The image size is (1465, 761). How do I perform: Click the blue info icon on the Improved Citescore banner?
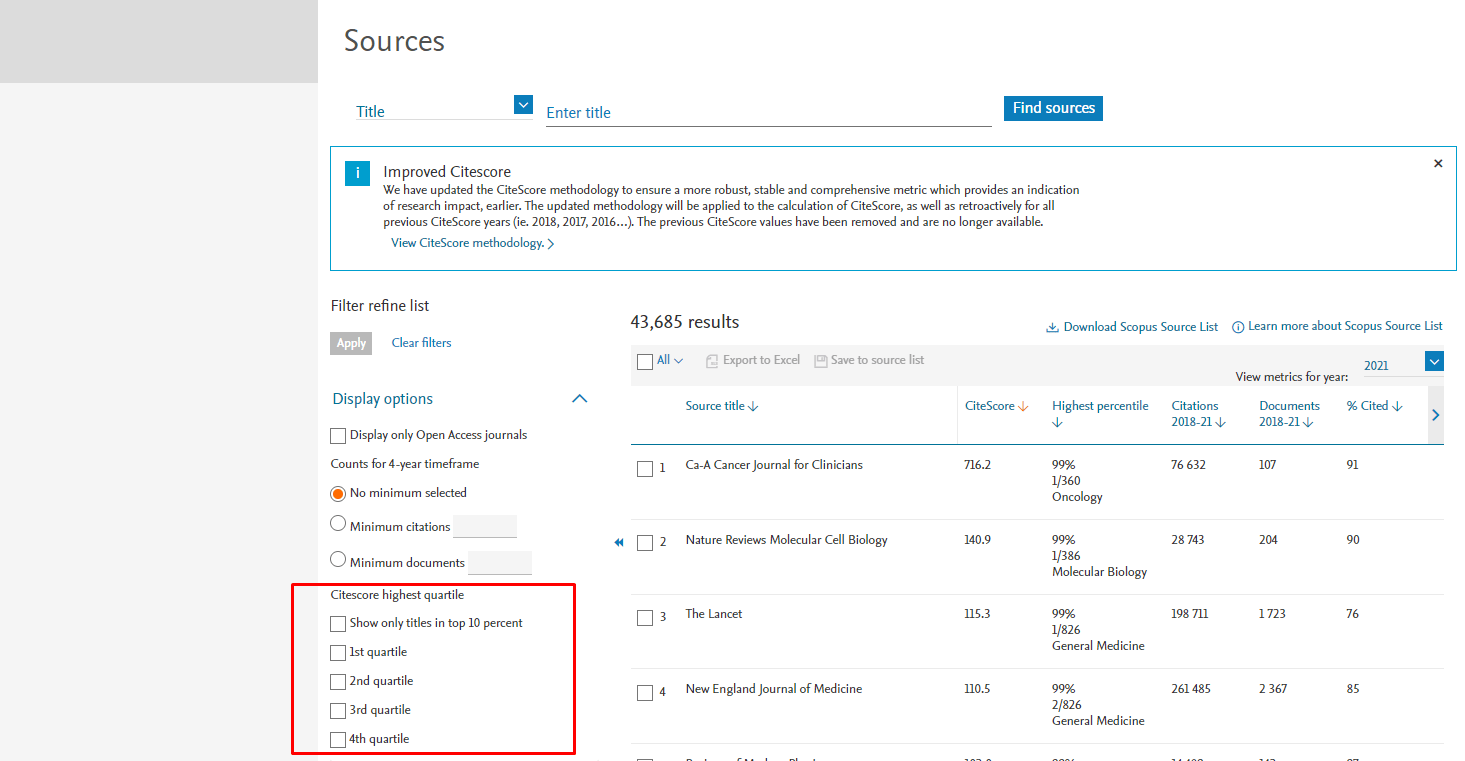[x=357, y=172]
